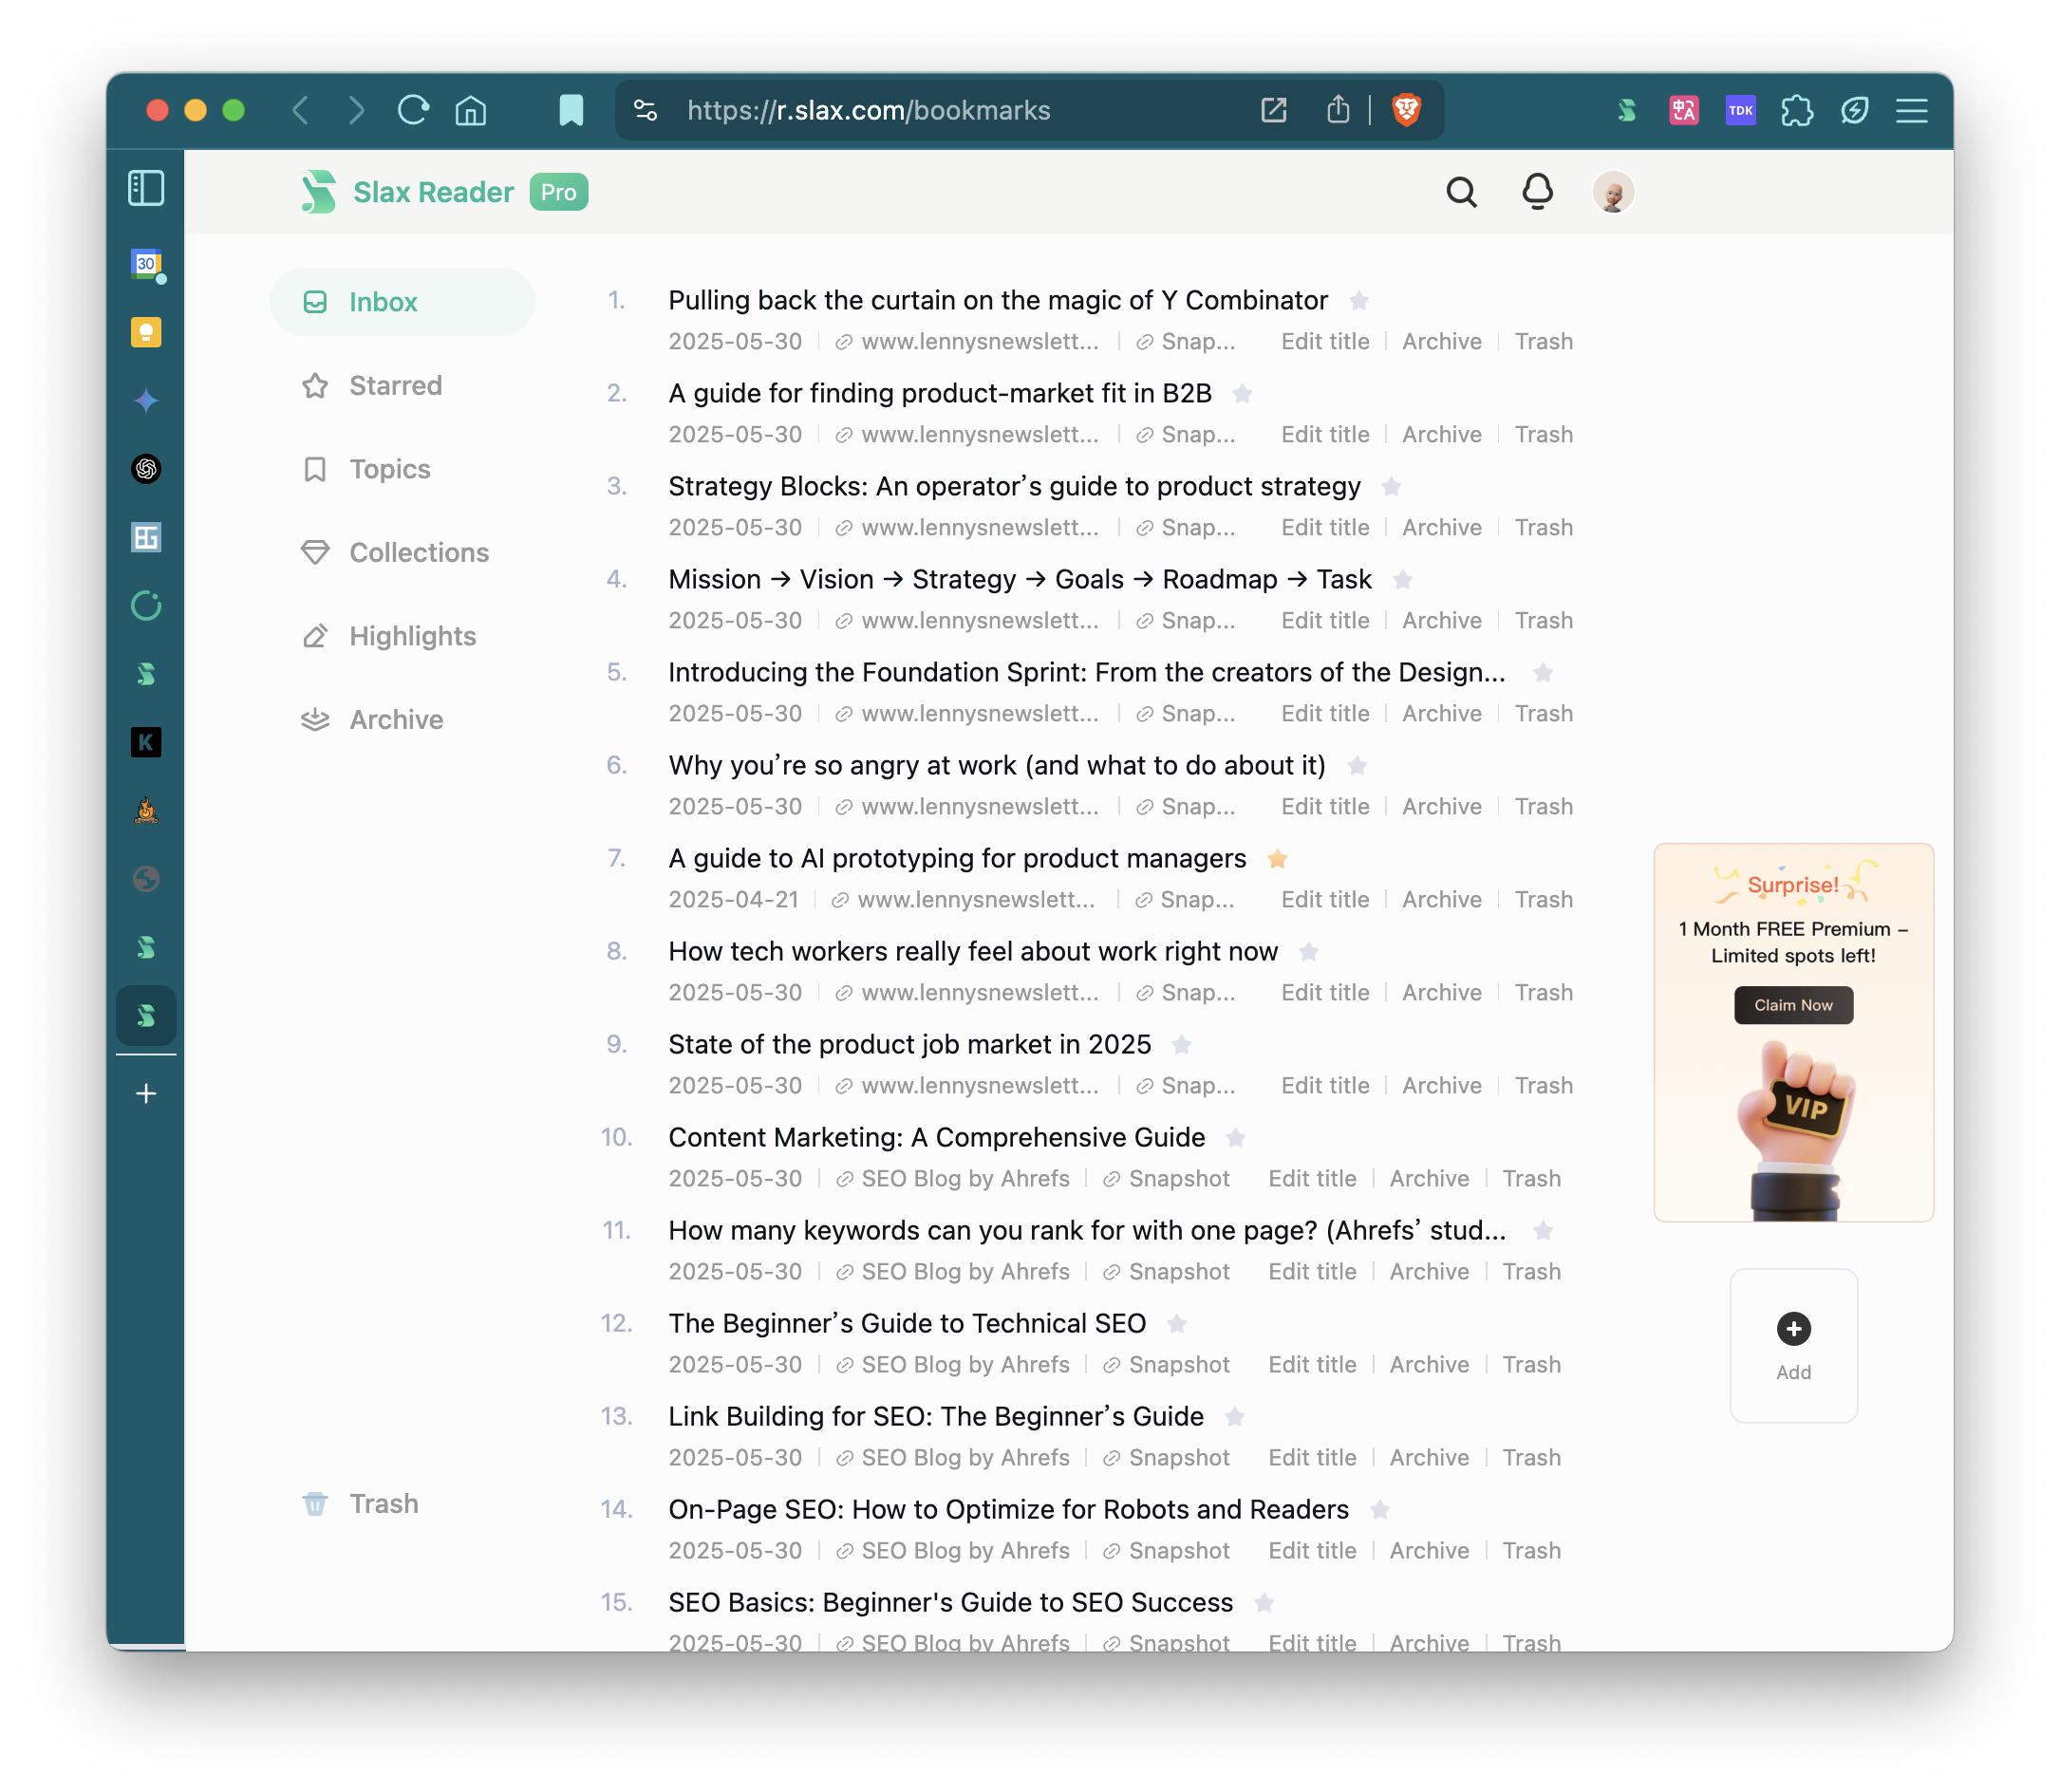The image size is (2060, 1792).
Task: Click the Add card to add a bookmark
Action: [1793, 1345]
